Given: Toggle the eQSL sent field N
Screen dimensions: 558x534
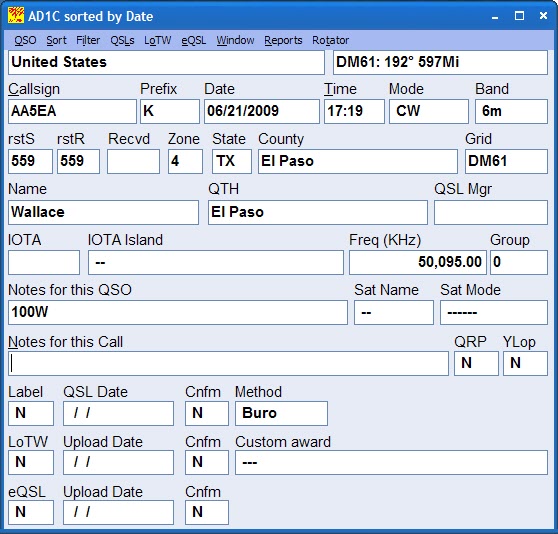Looking at the screenshot, I should tap(31, 512).
